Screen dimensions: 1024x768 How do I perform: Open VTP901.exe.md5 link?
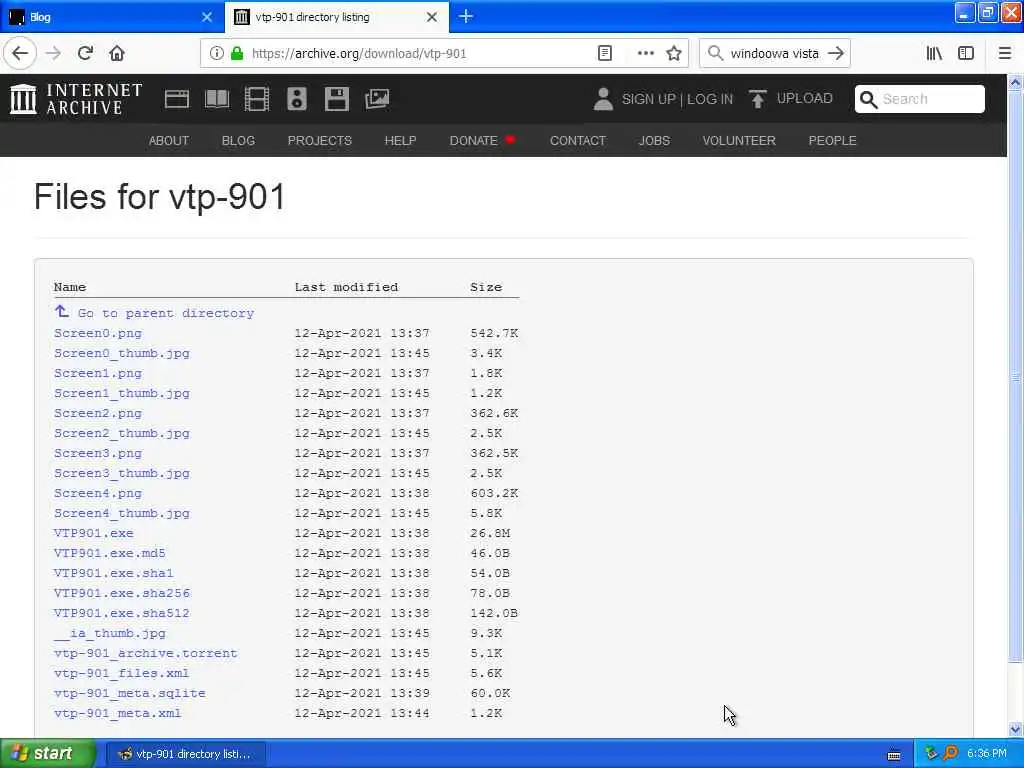(x=110, y=553)
